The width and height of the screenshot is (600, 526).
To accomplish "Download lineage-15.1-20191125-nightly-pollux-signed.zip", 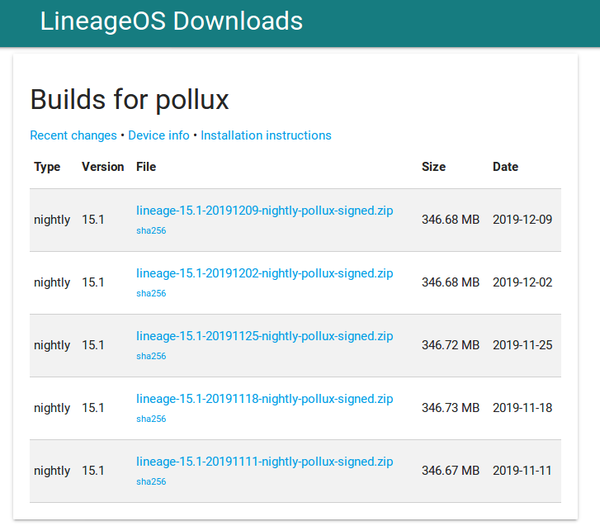I will [264, 336].
